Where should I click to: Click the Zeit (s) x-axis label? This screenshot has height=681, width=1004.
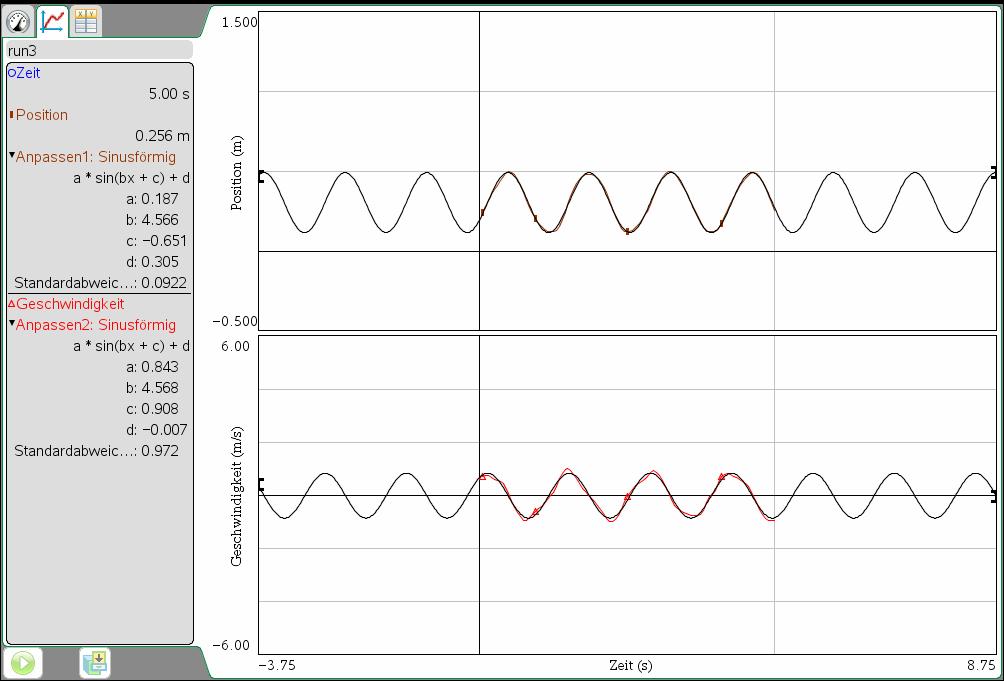click(630, 665)
